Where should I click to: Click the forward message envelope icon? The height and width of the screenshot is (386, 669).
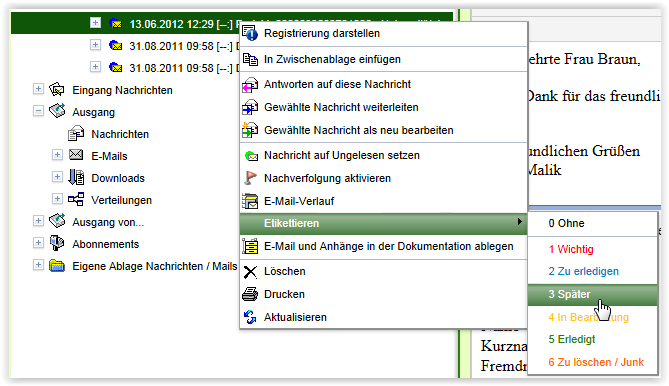[x=250, y=107]
